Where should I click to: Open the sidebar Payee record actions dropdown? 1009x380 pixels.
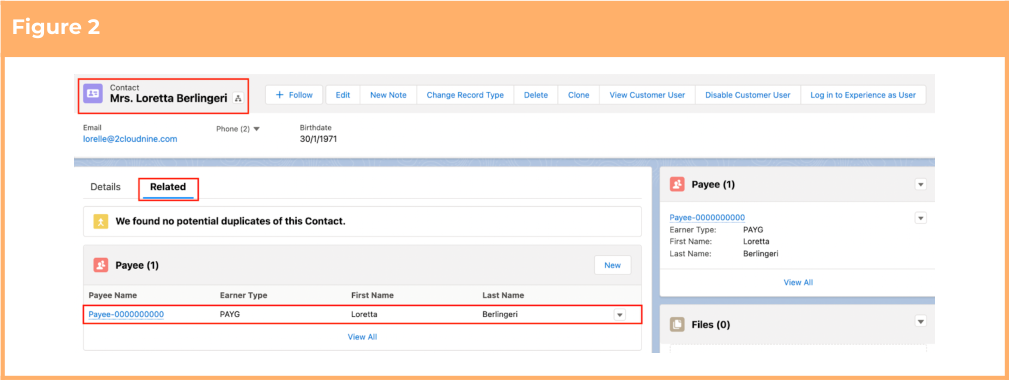pyautogui.click(x=921, y=218)
